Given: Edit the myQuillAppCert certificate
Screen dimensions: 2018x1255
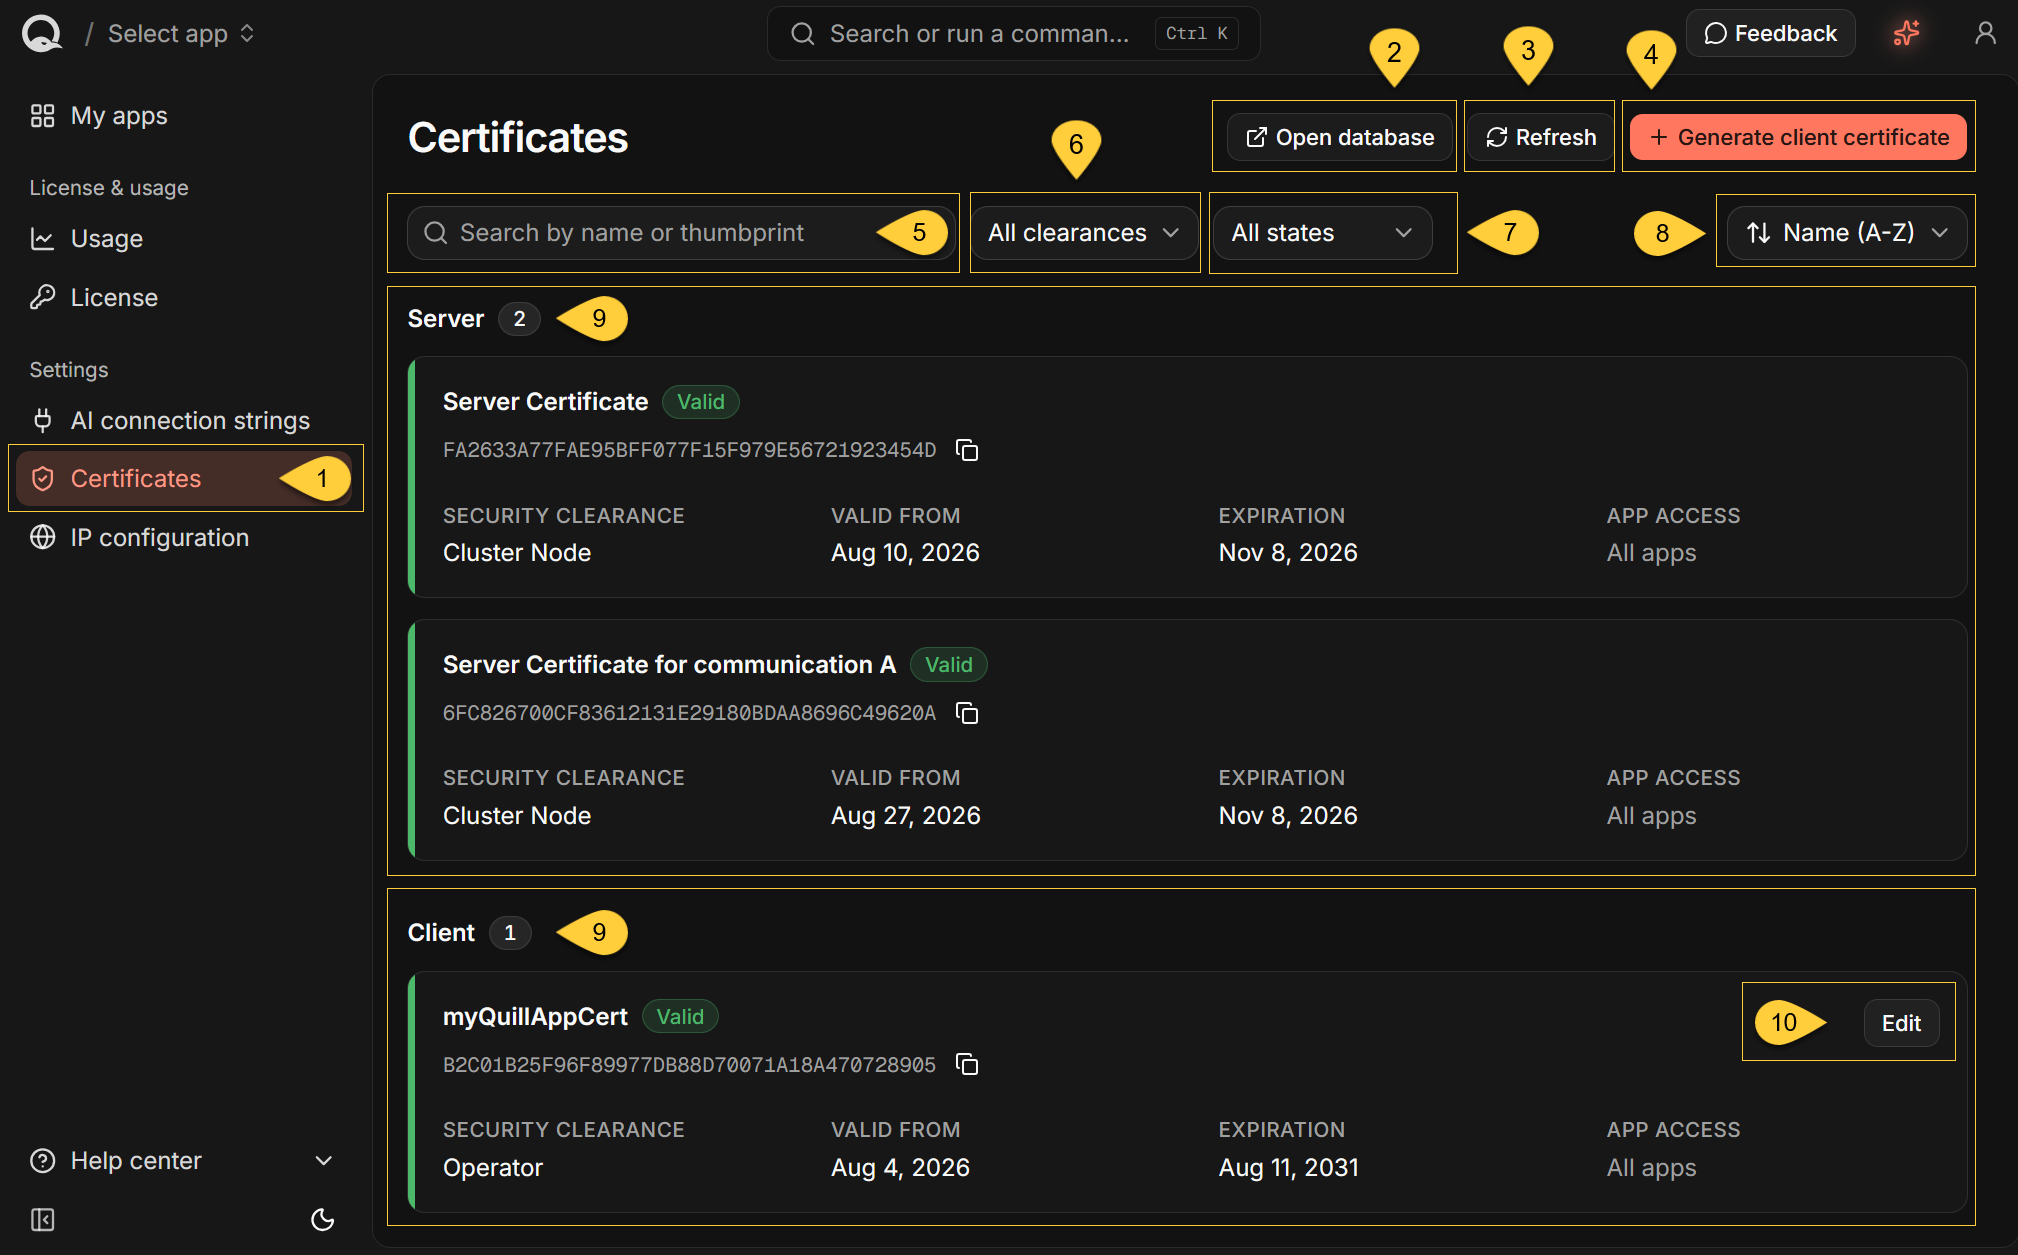Looking at the screenshot, I should pos(1901,1023).
